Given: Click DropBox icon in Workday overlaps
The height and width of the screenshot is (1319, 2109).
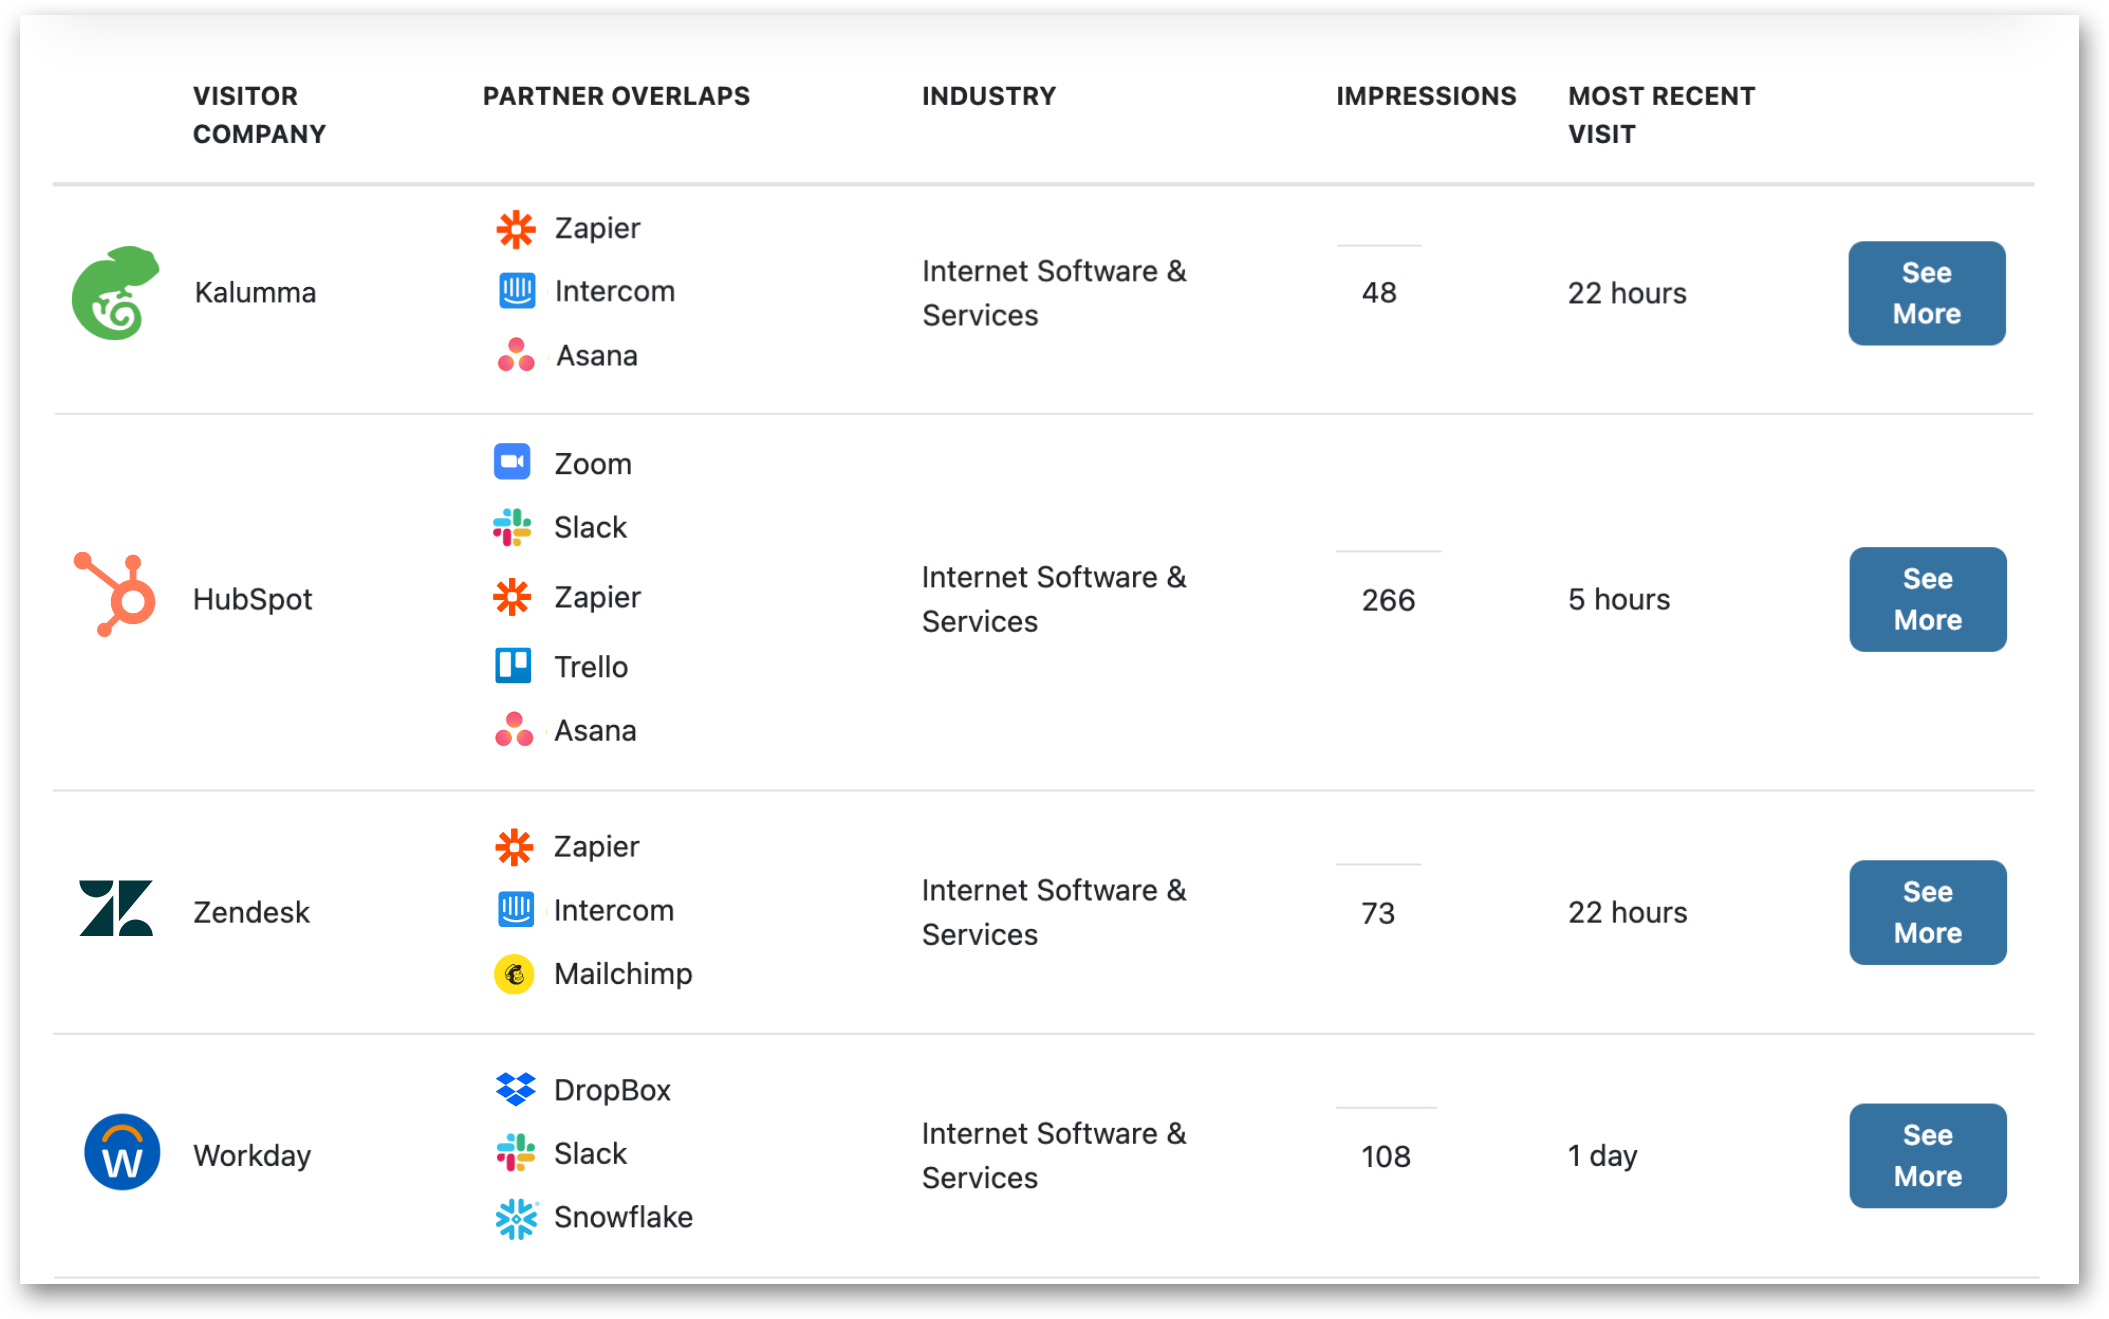Looking at the screenshot, I should pyautogui.click(x=515, y=1089).
